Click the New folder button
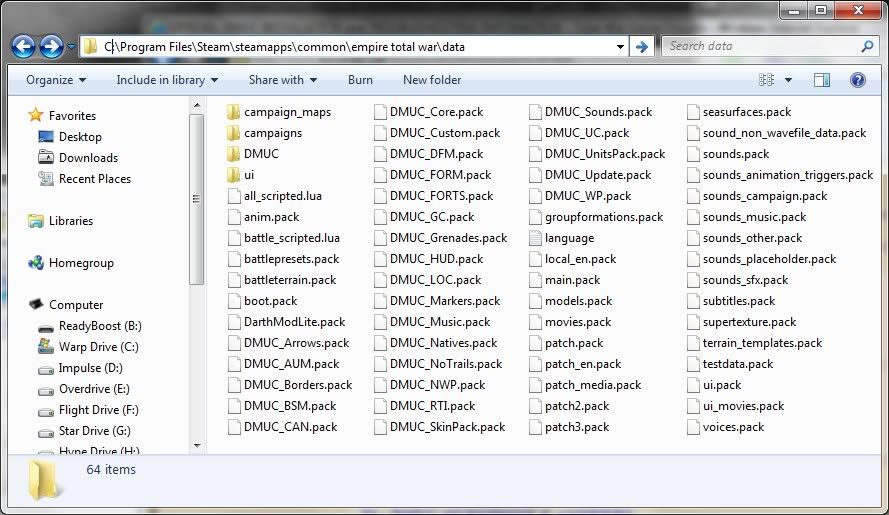Screen dimensions: 889x515 click(432, 80)
